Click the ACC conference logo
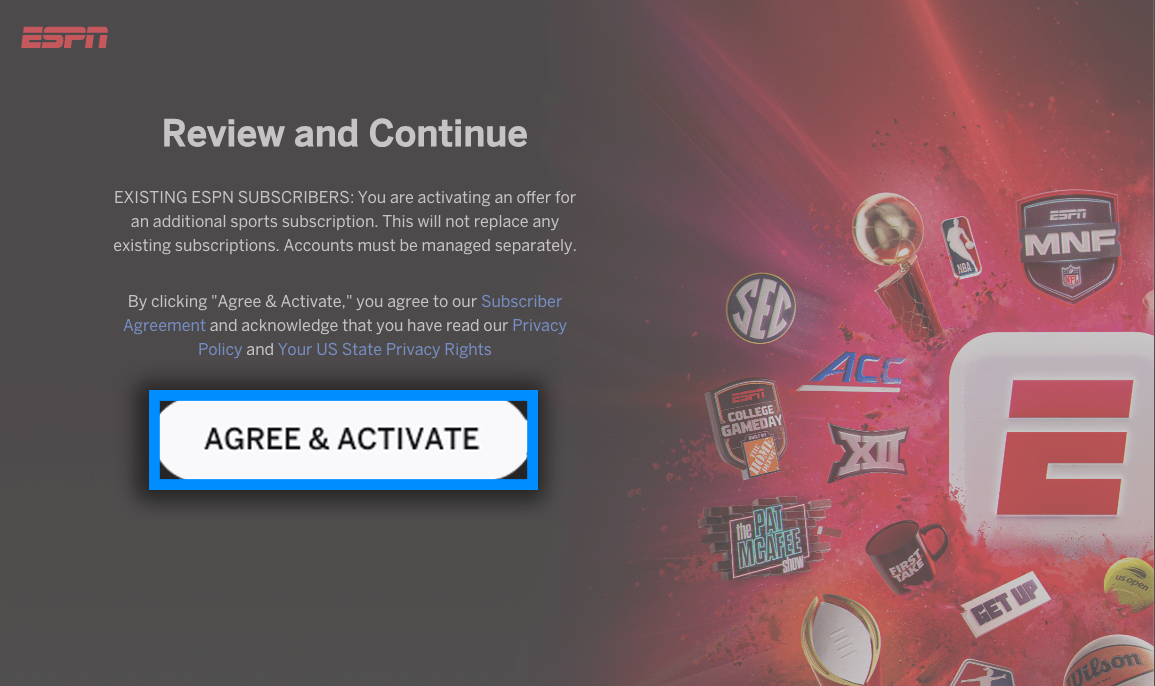Viewport: 1155px width, 686px height. (x=854, y=370)
